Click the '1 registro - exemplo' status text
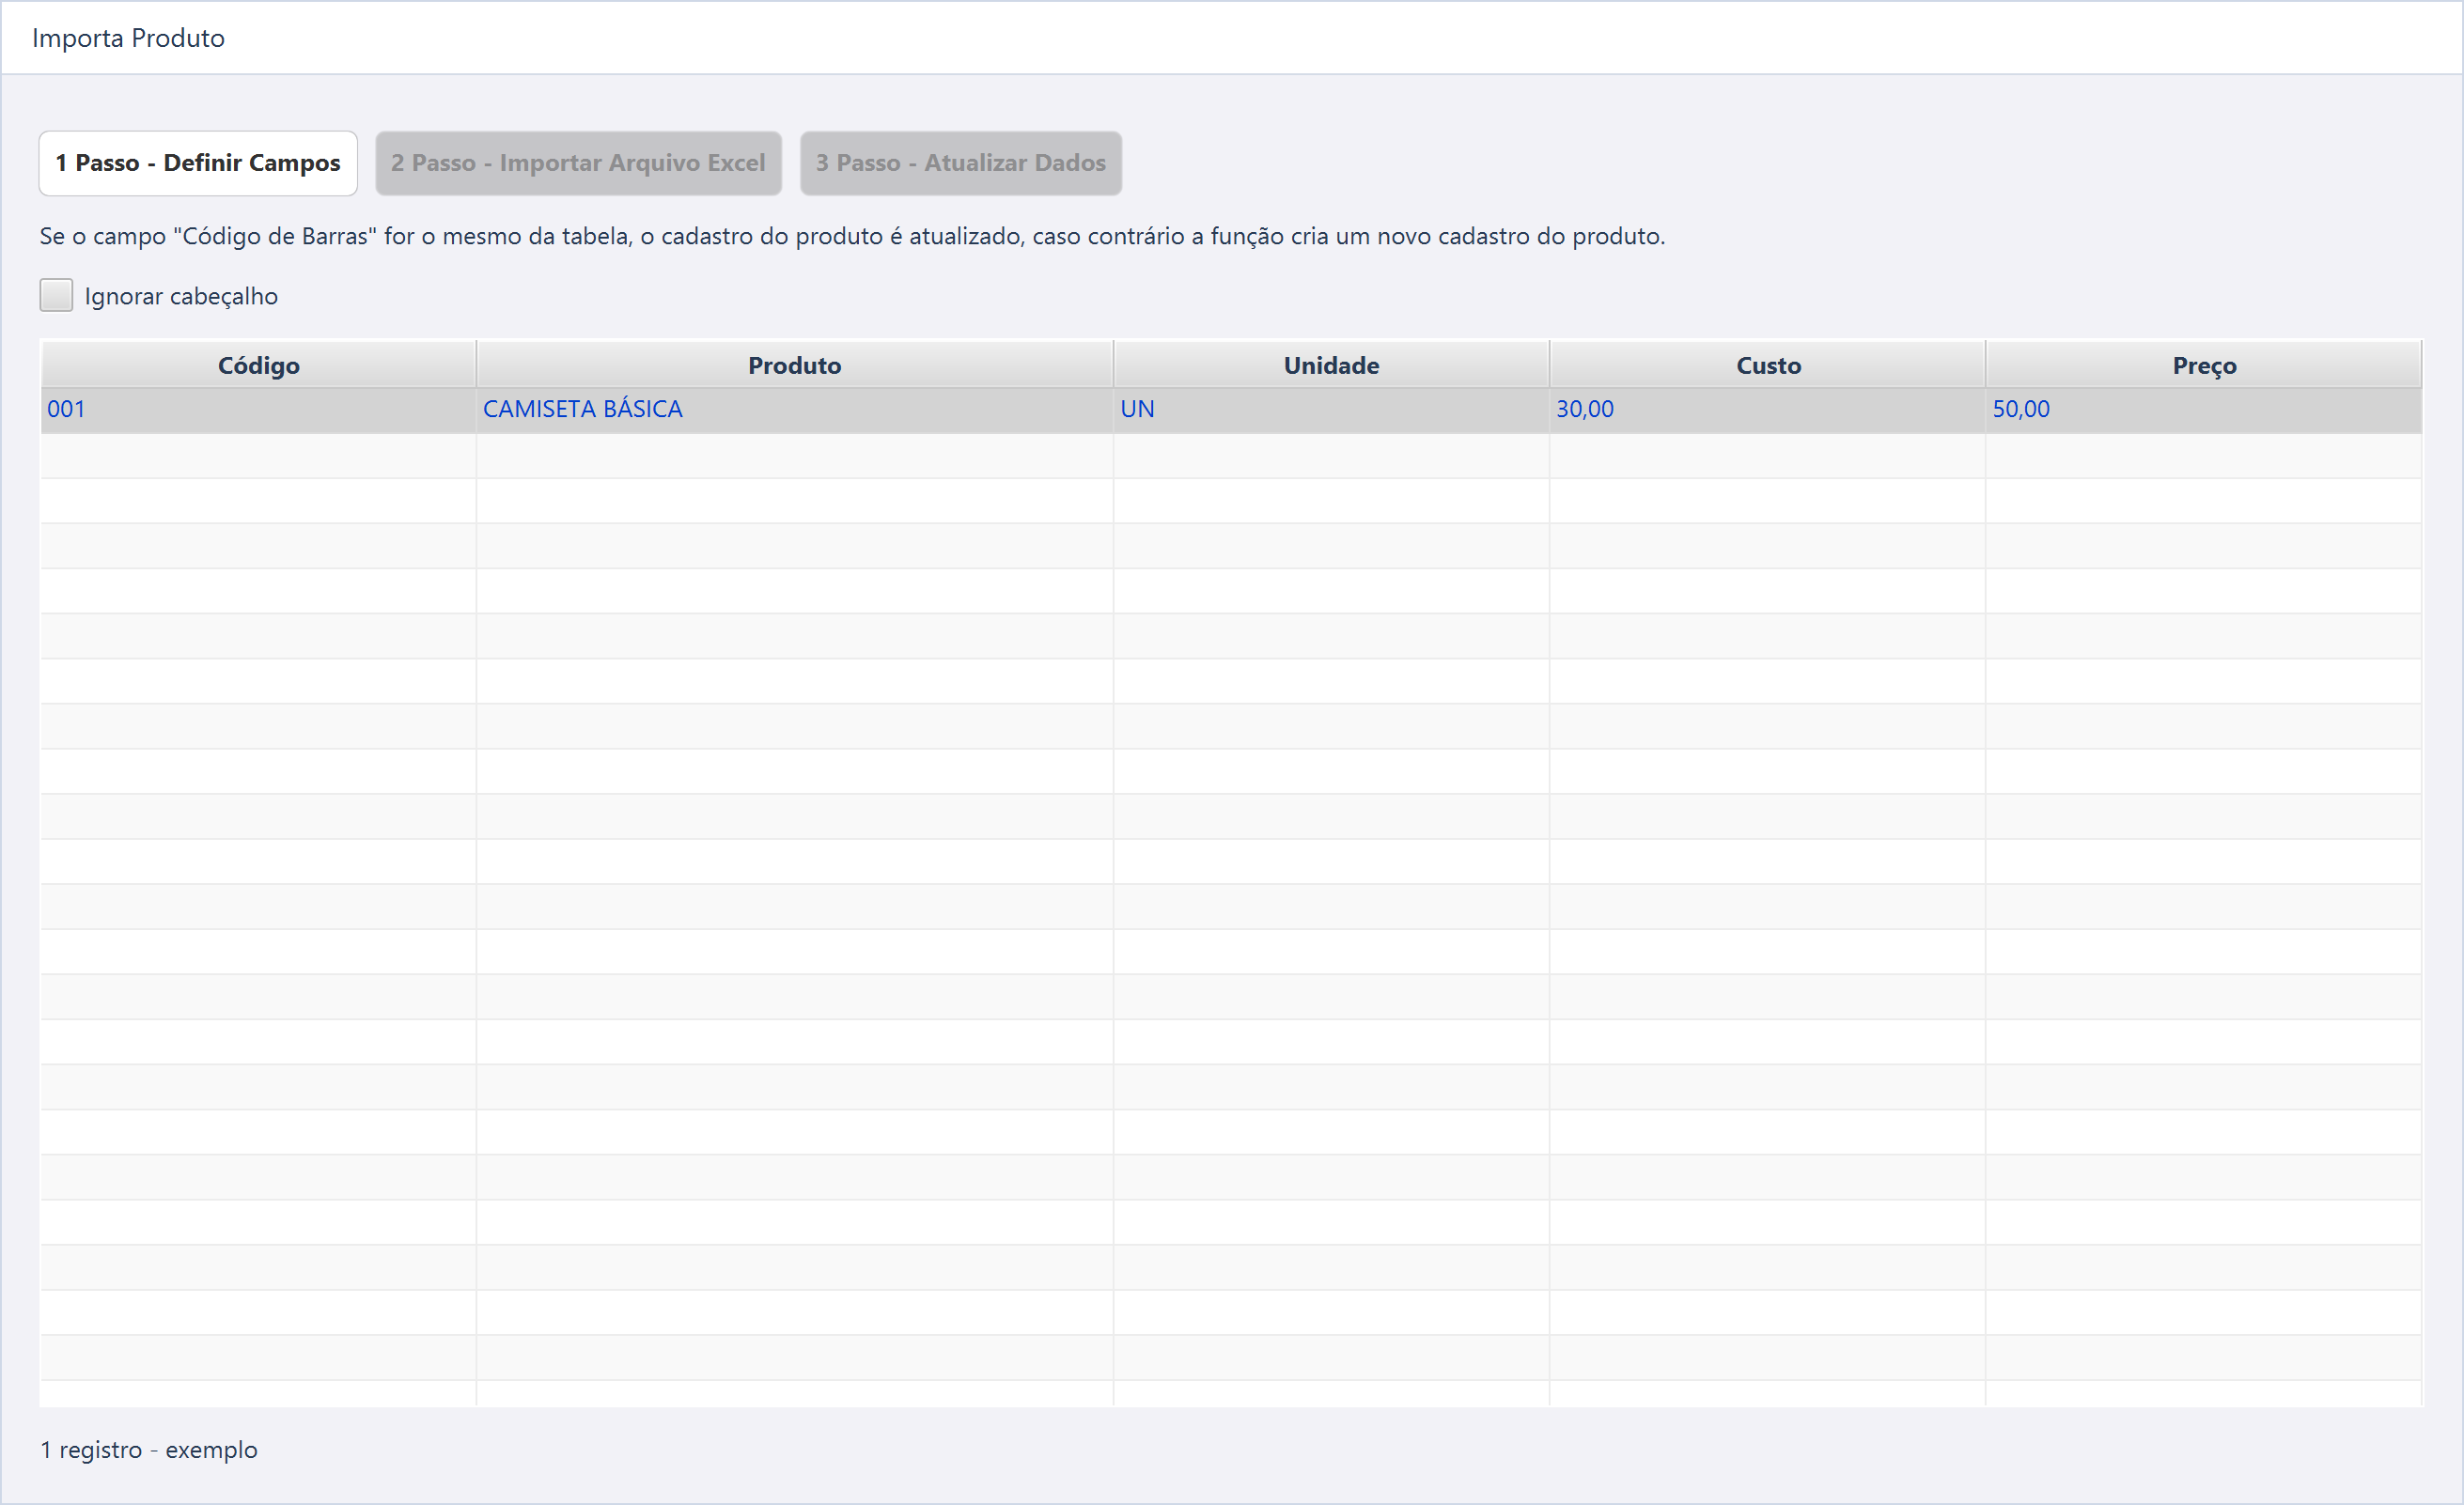 pos(149,1449)
